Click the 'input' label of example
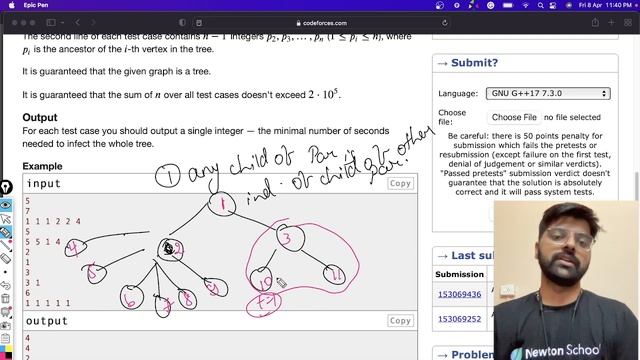640x360 pixels. point(43,184)
